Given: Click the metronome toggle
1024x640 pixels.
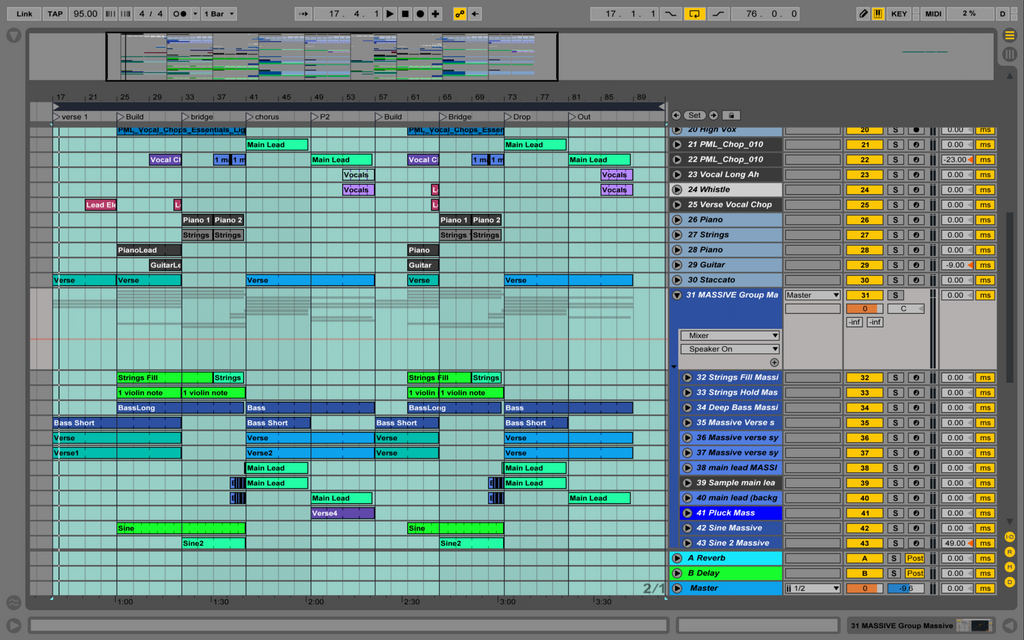Looking at the screenshot, I should coord(181,14).
